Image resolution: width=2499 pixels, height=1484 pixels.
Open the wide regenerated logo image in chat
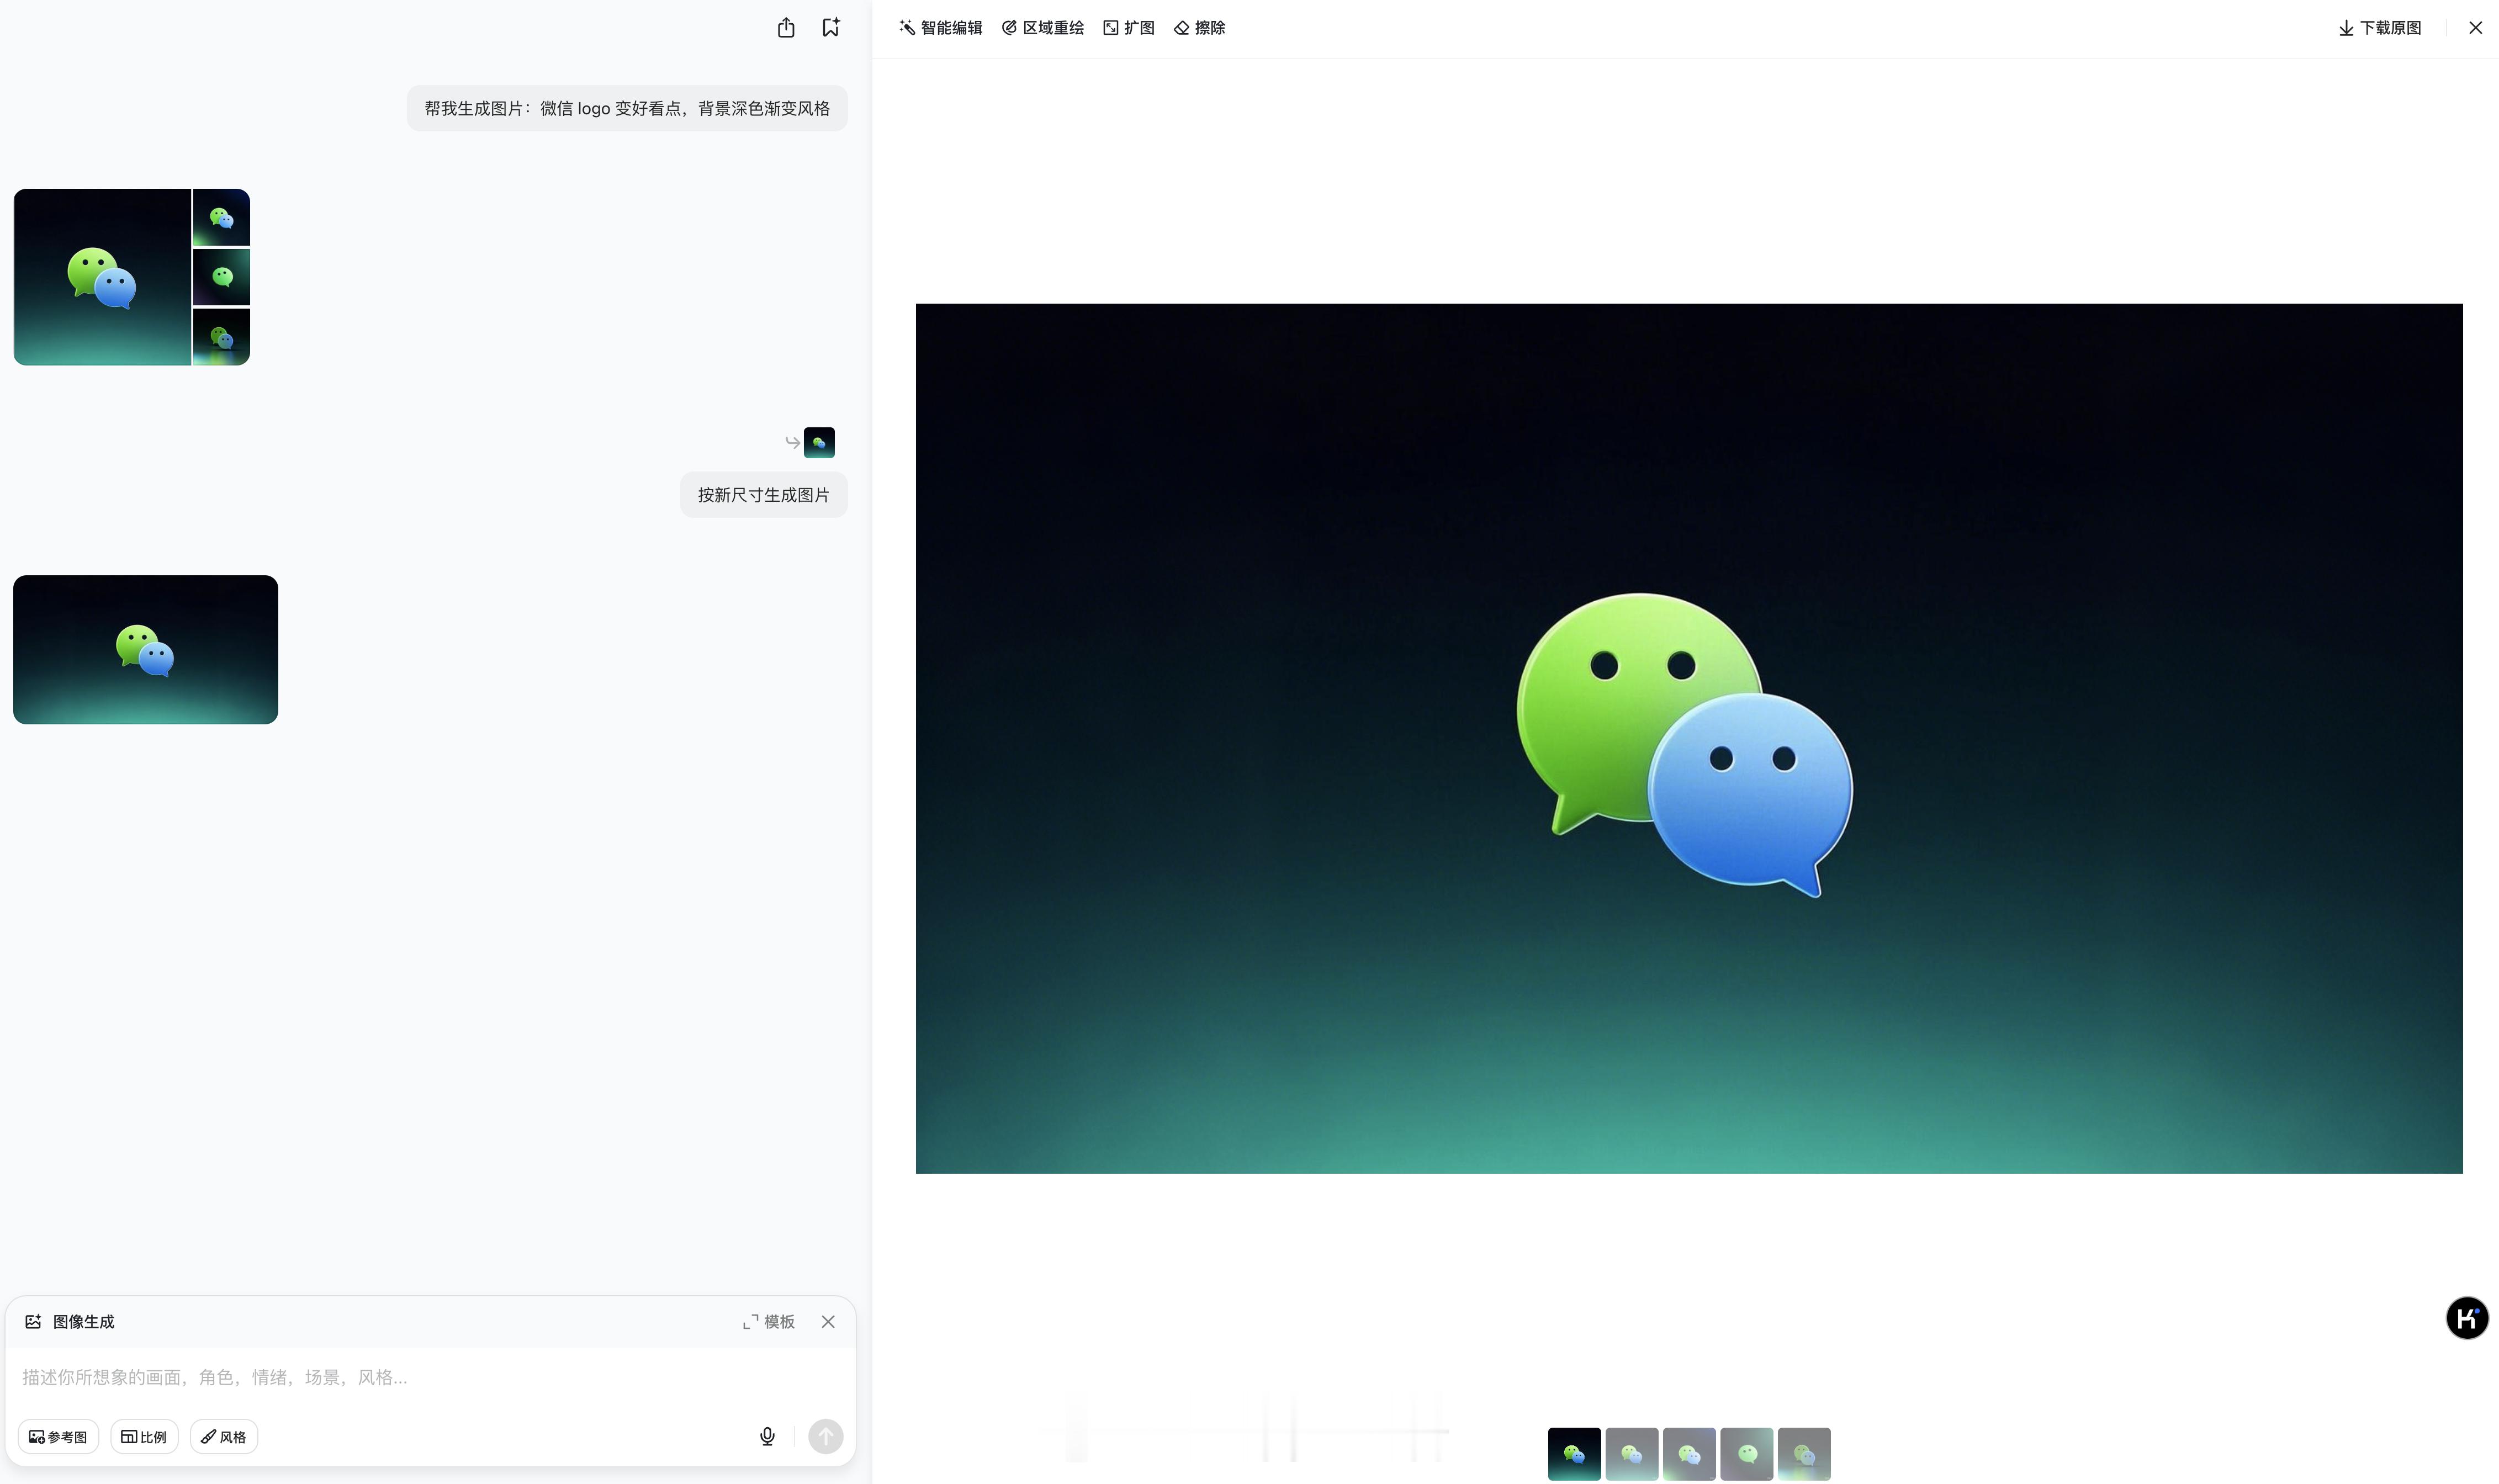(146, 649)
